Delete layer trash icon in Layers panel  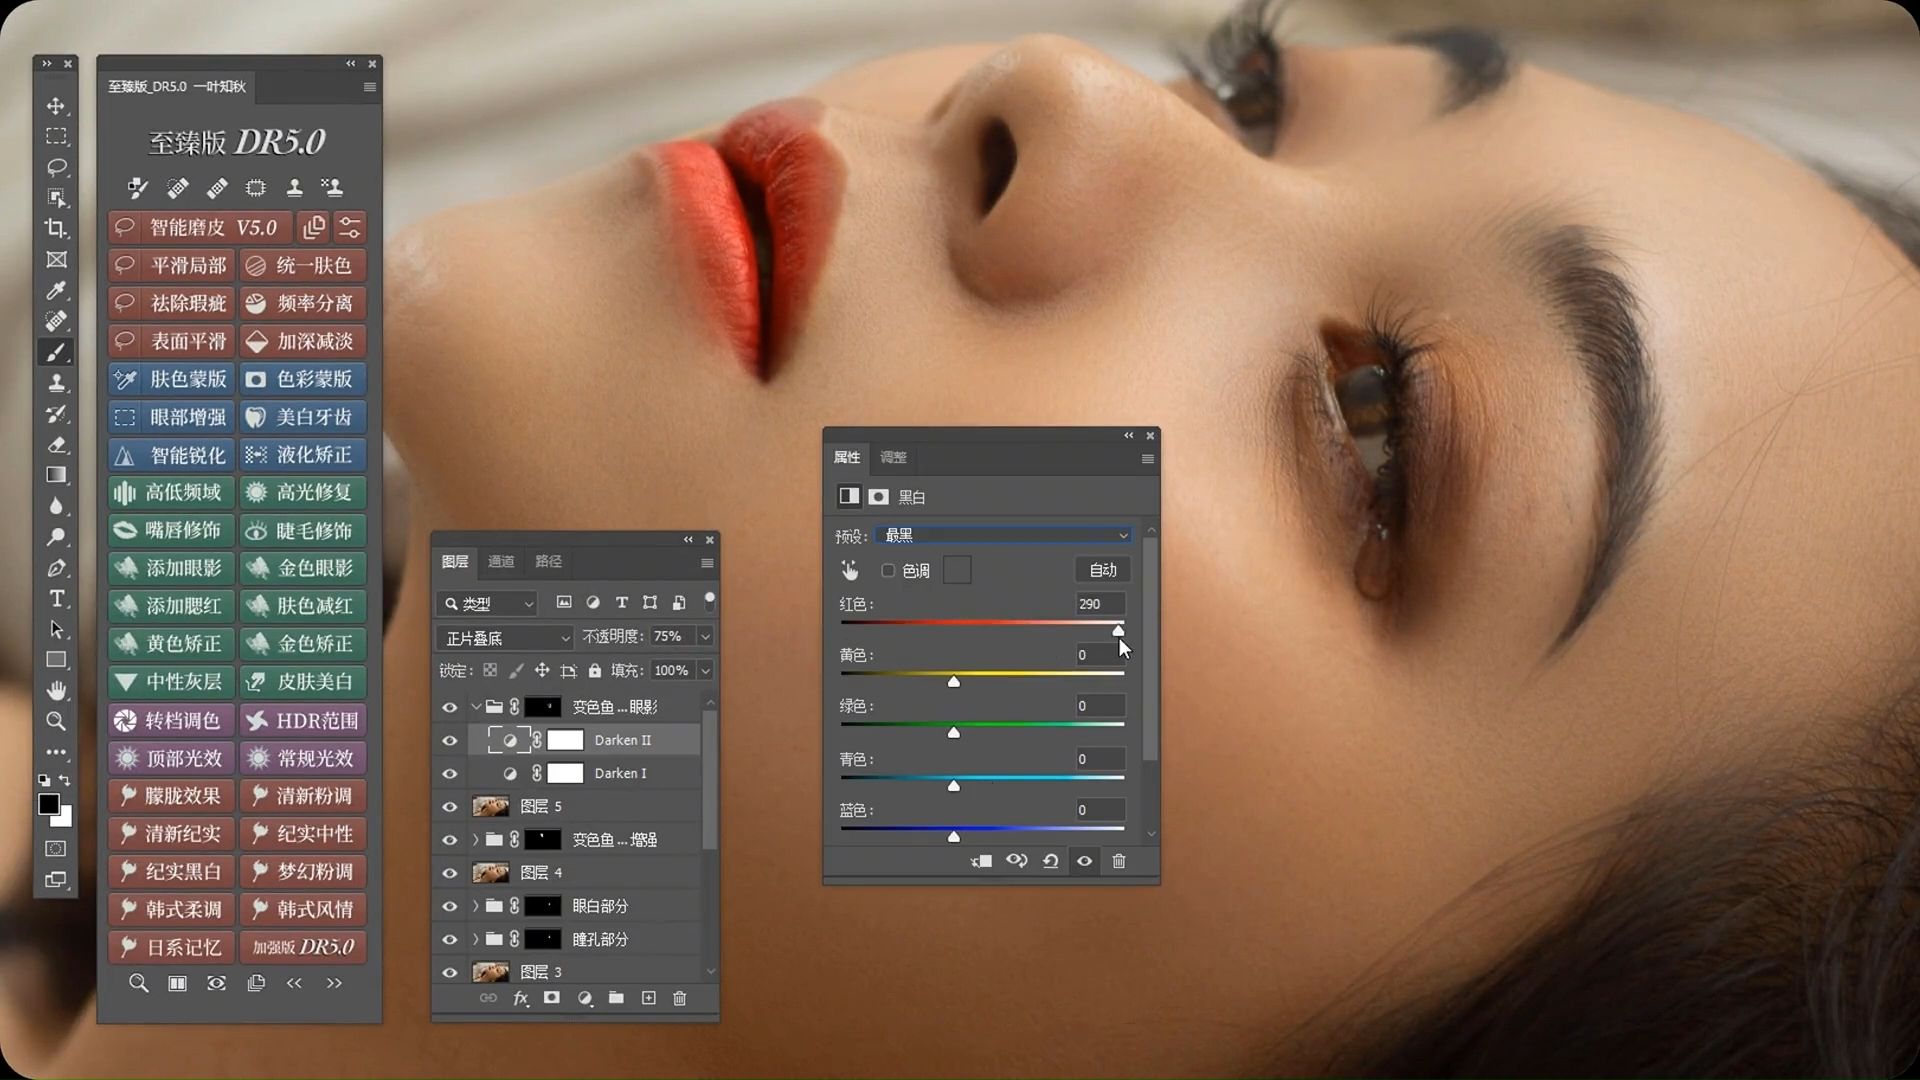click(680, 998)
